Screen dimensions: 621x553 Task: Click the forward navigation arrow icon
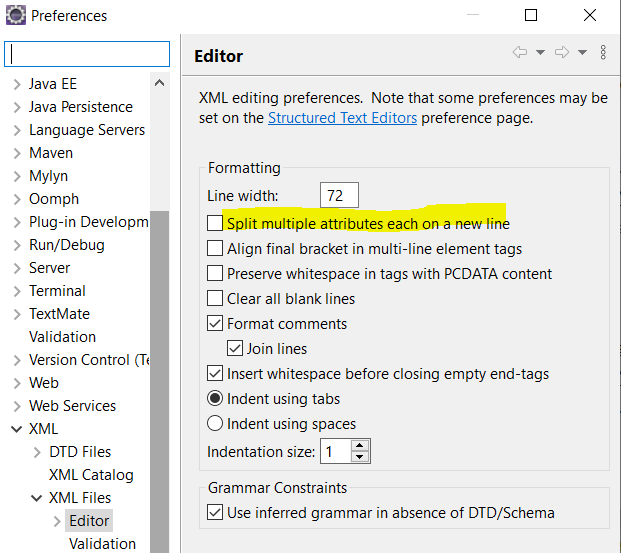(x=562, y=52)
